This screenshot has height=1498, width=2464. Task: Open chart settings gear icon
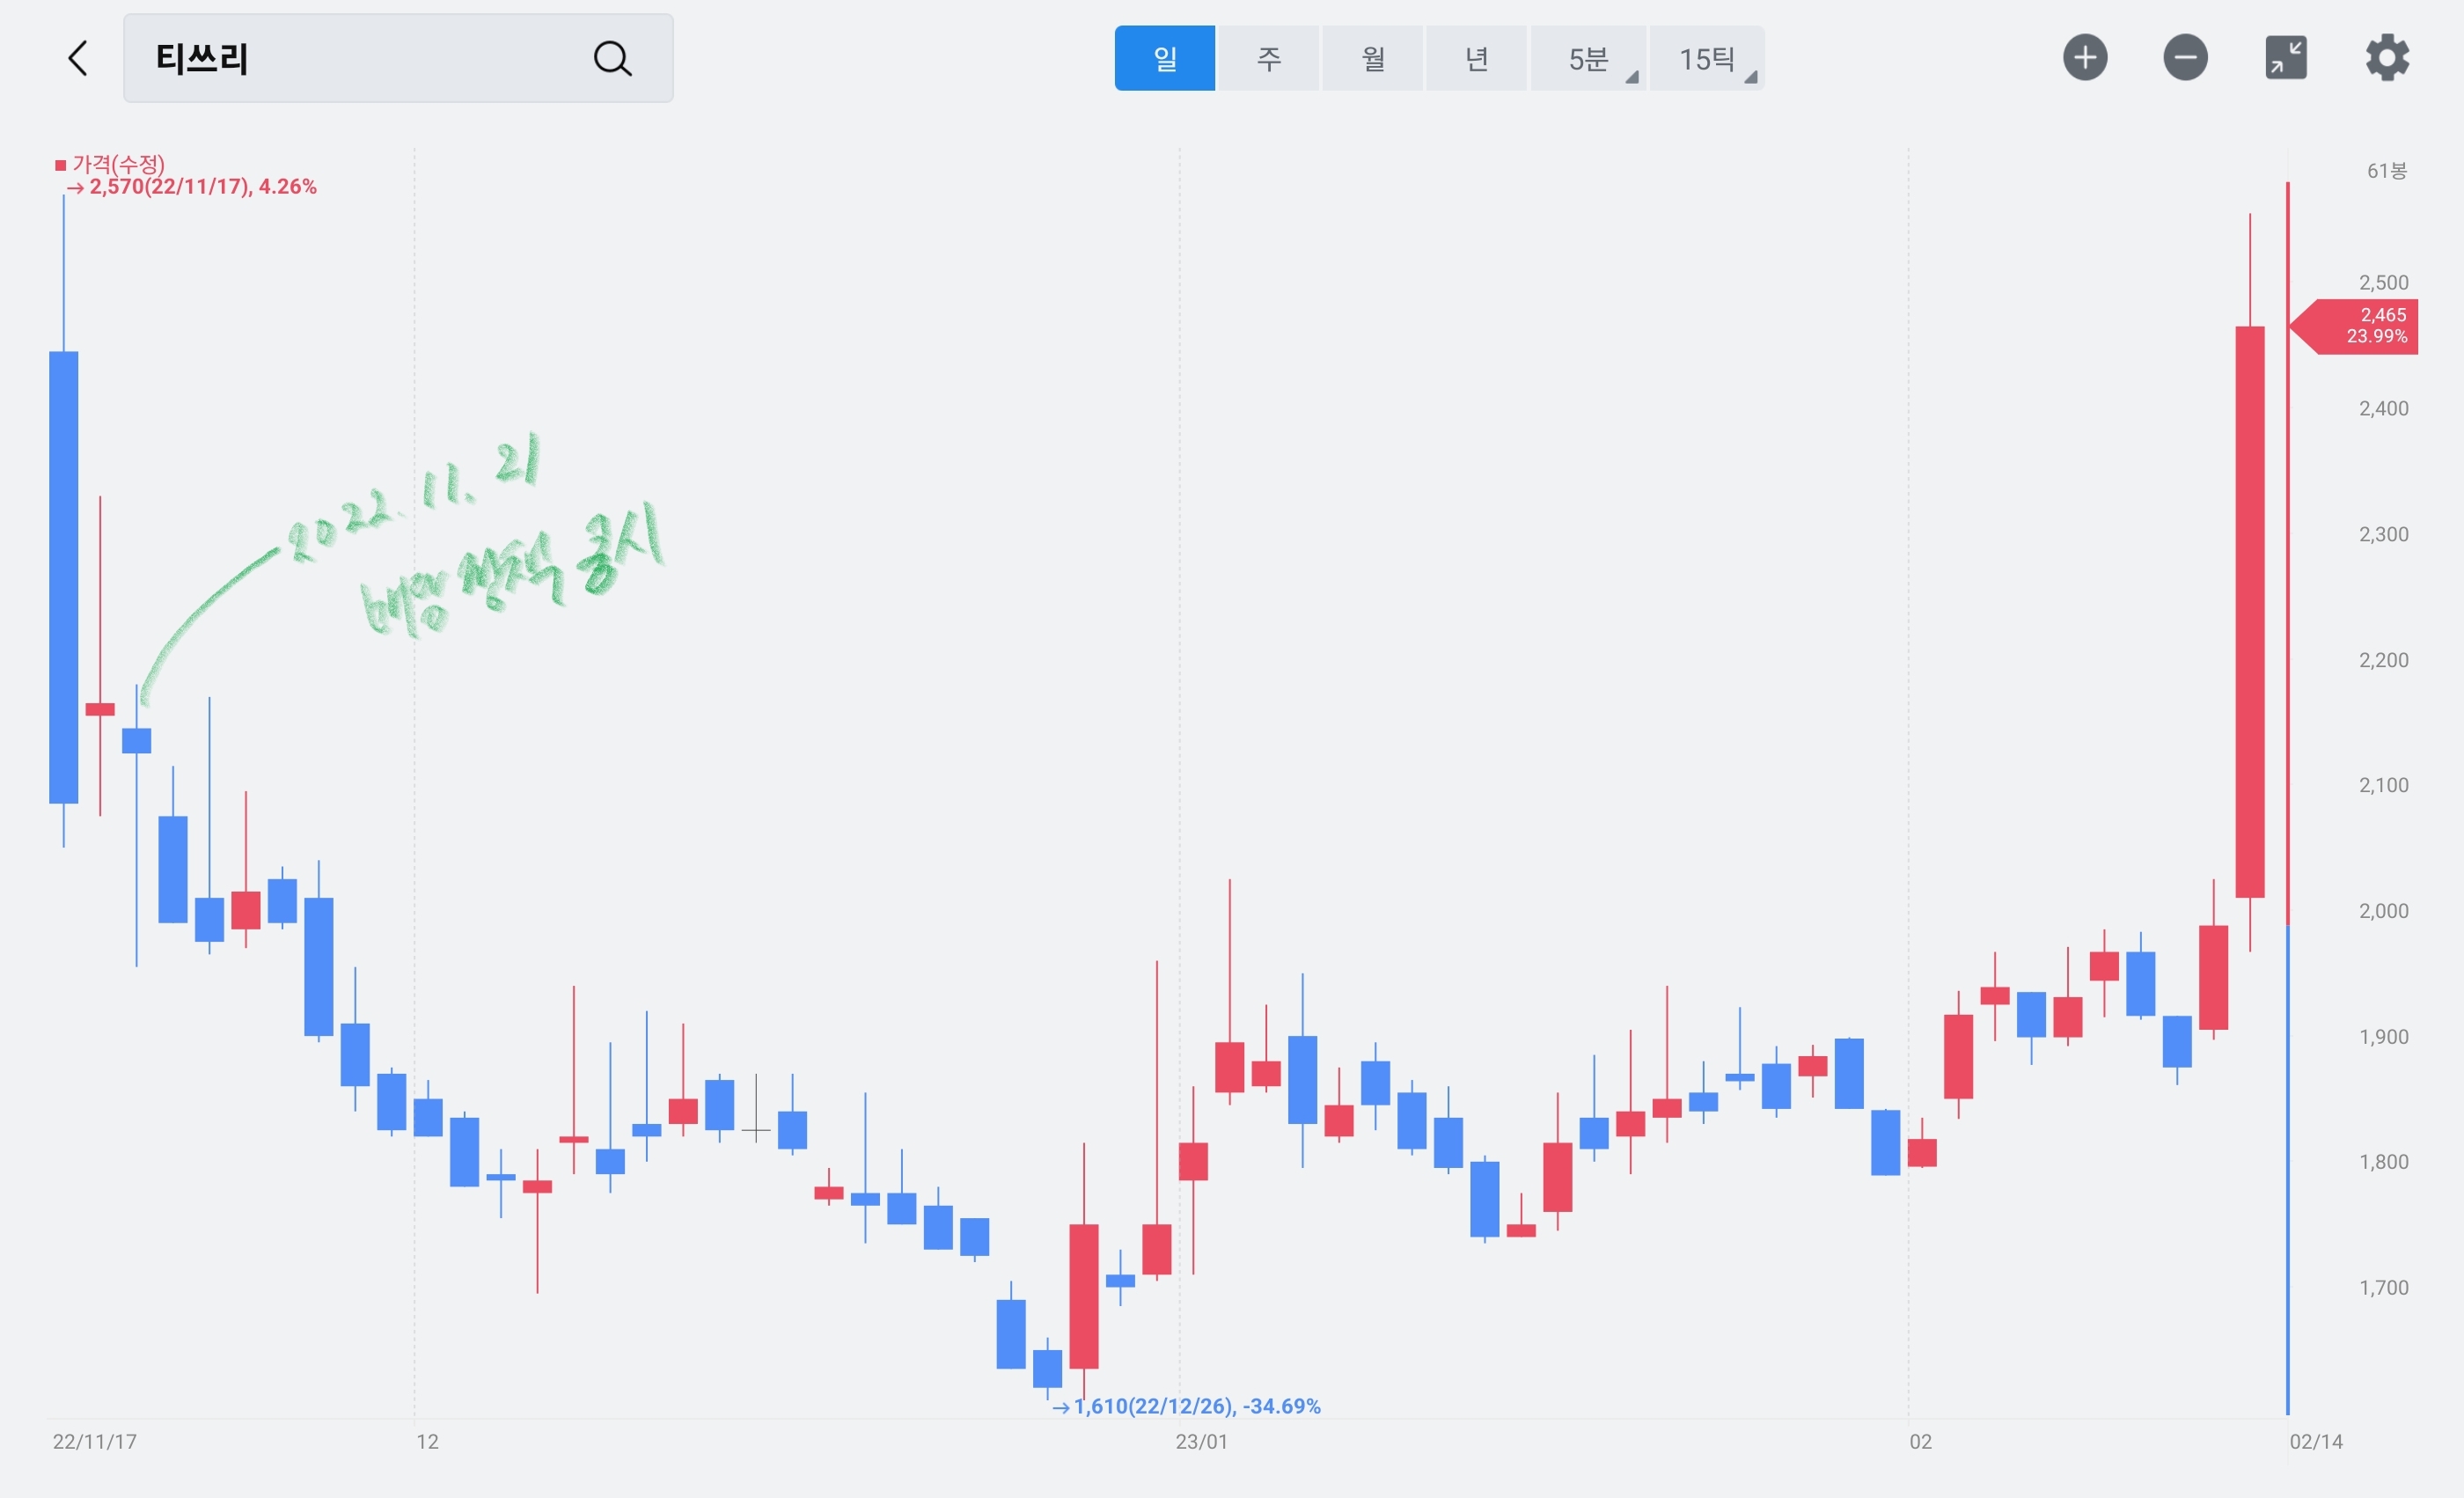coord(2387,57)
